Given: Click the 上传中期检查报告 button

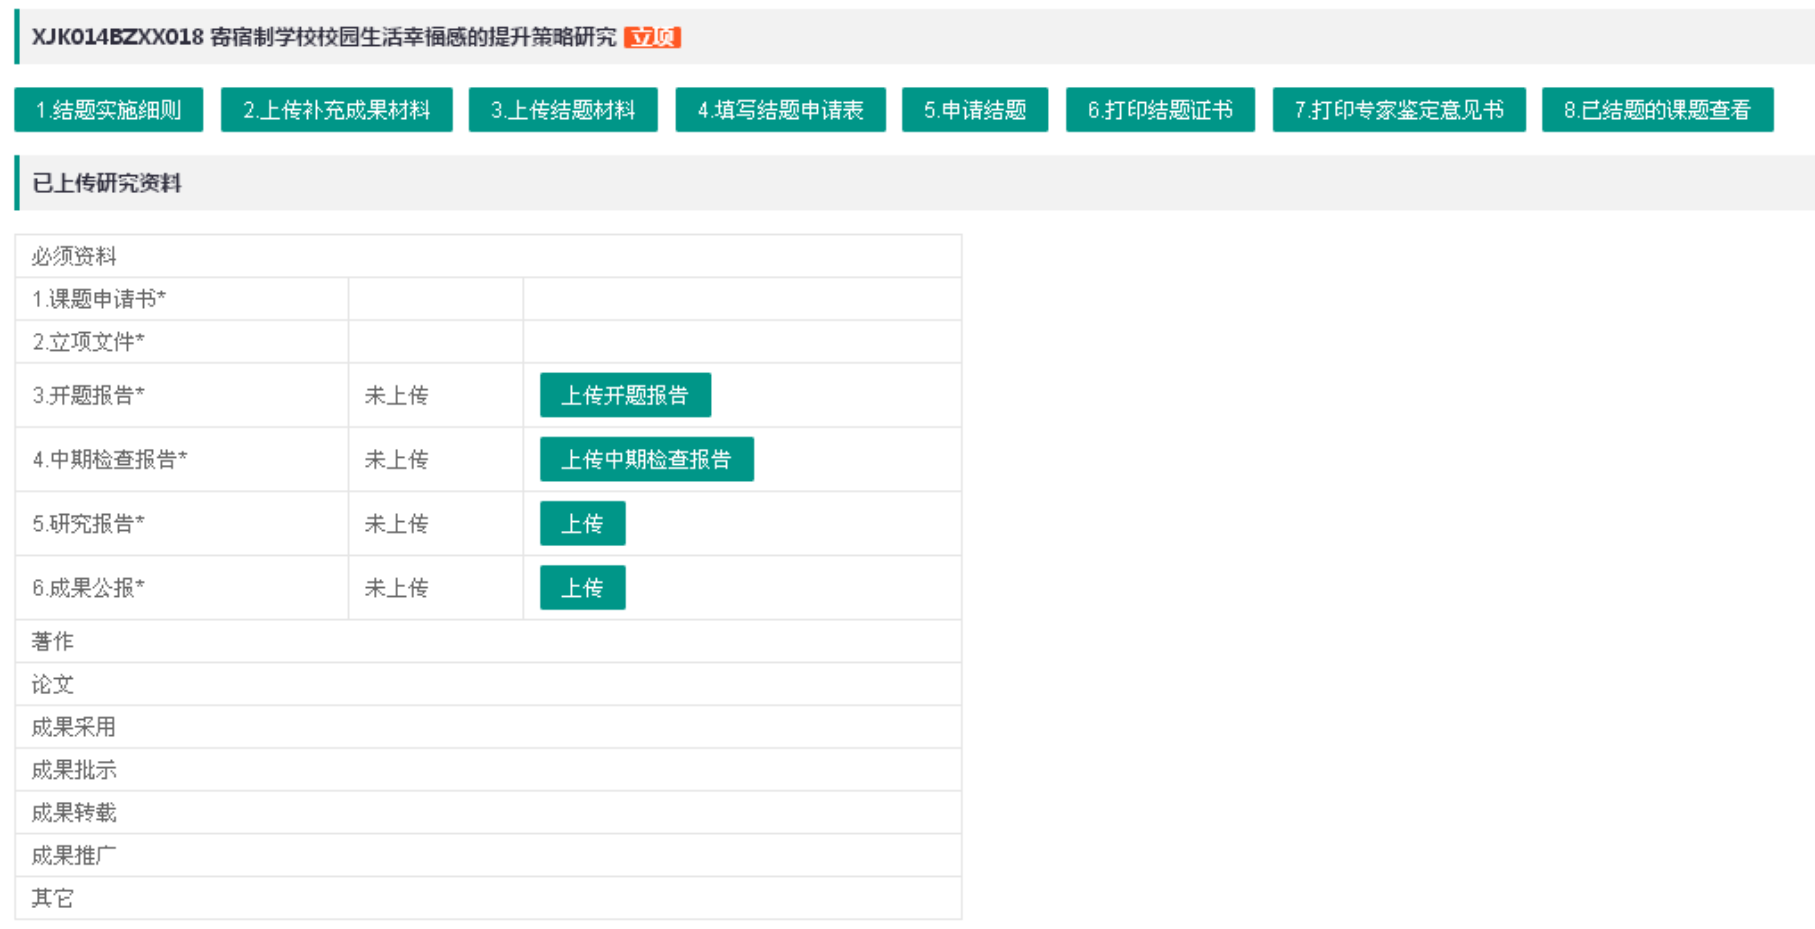Looking at the screenshot, I should tap(646, 459).
